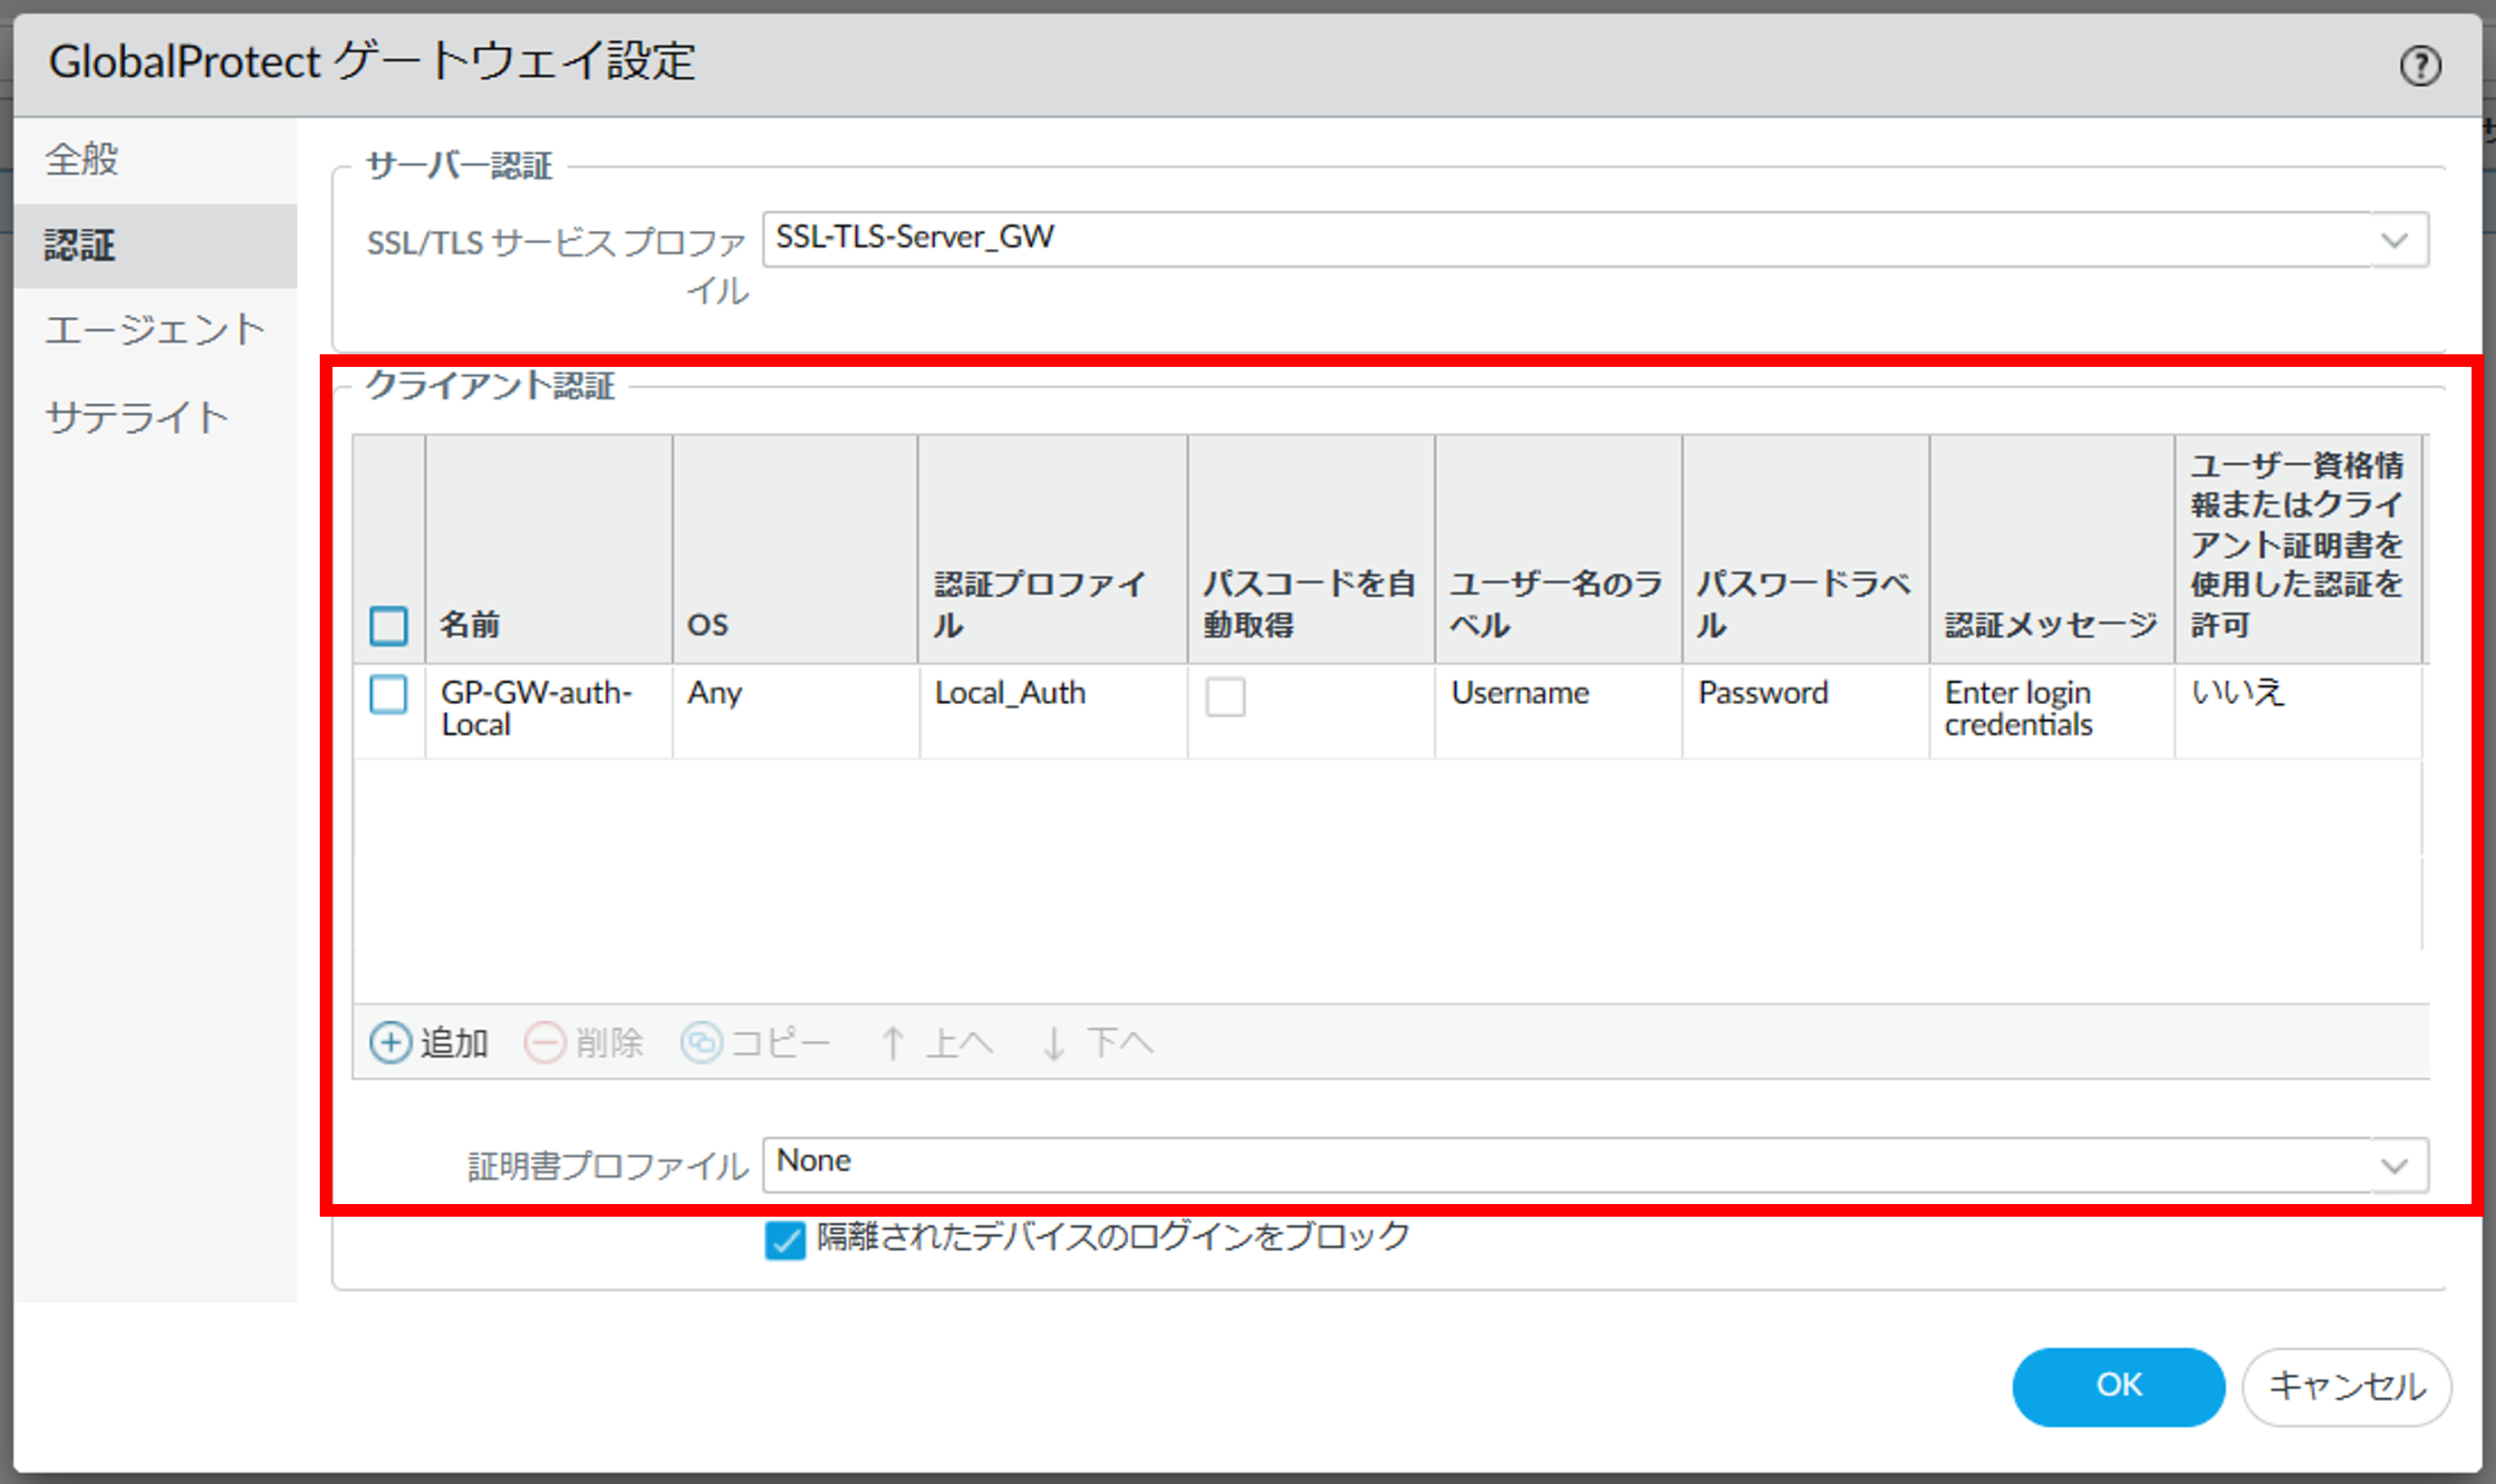Viewport: 2496px width, 1484px height.
Task: Open the サテライト tab
Action: (x=137, y=417)
